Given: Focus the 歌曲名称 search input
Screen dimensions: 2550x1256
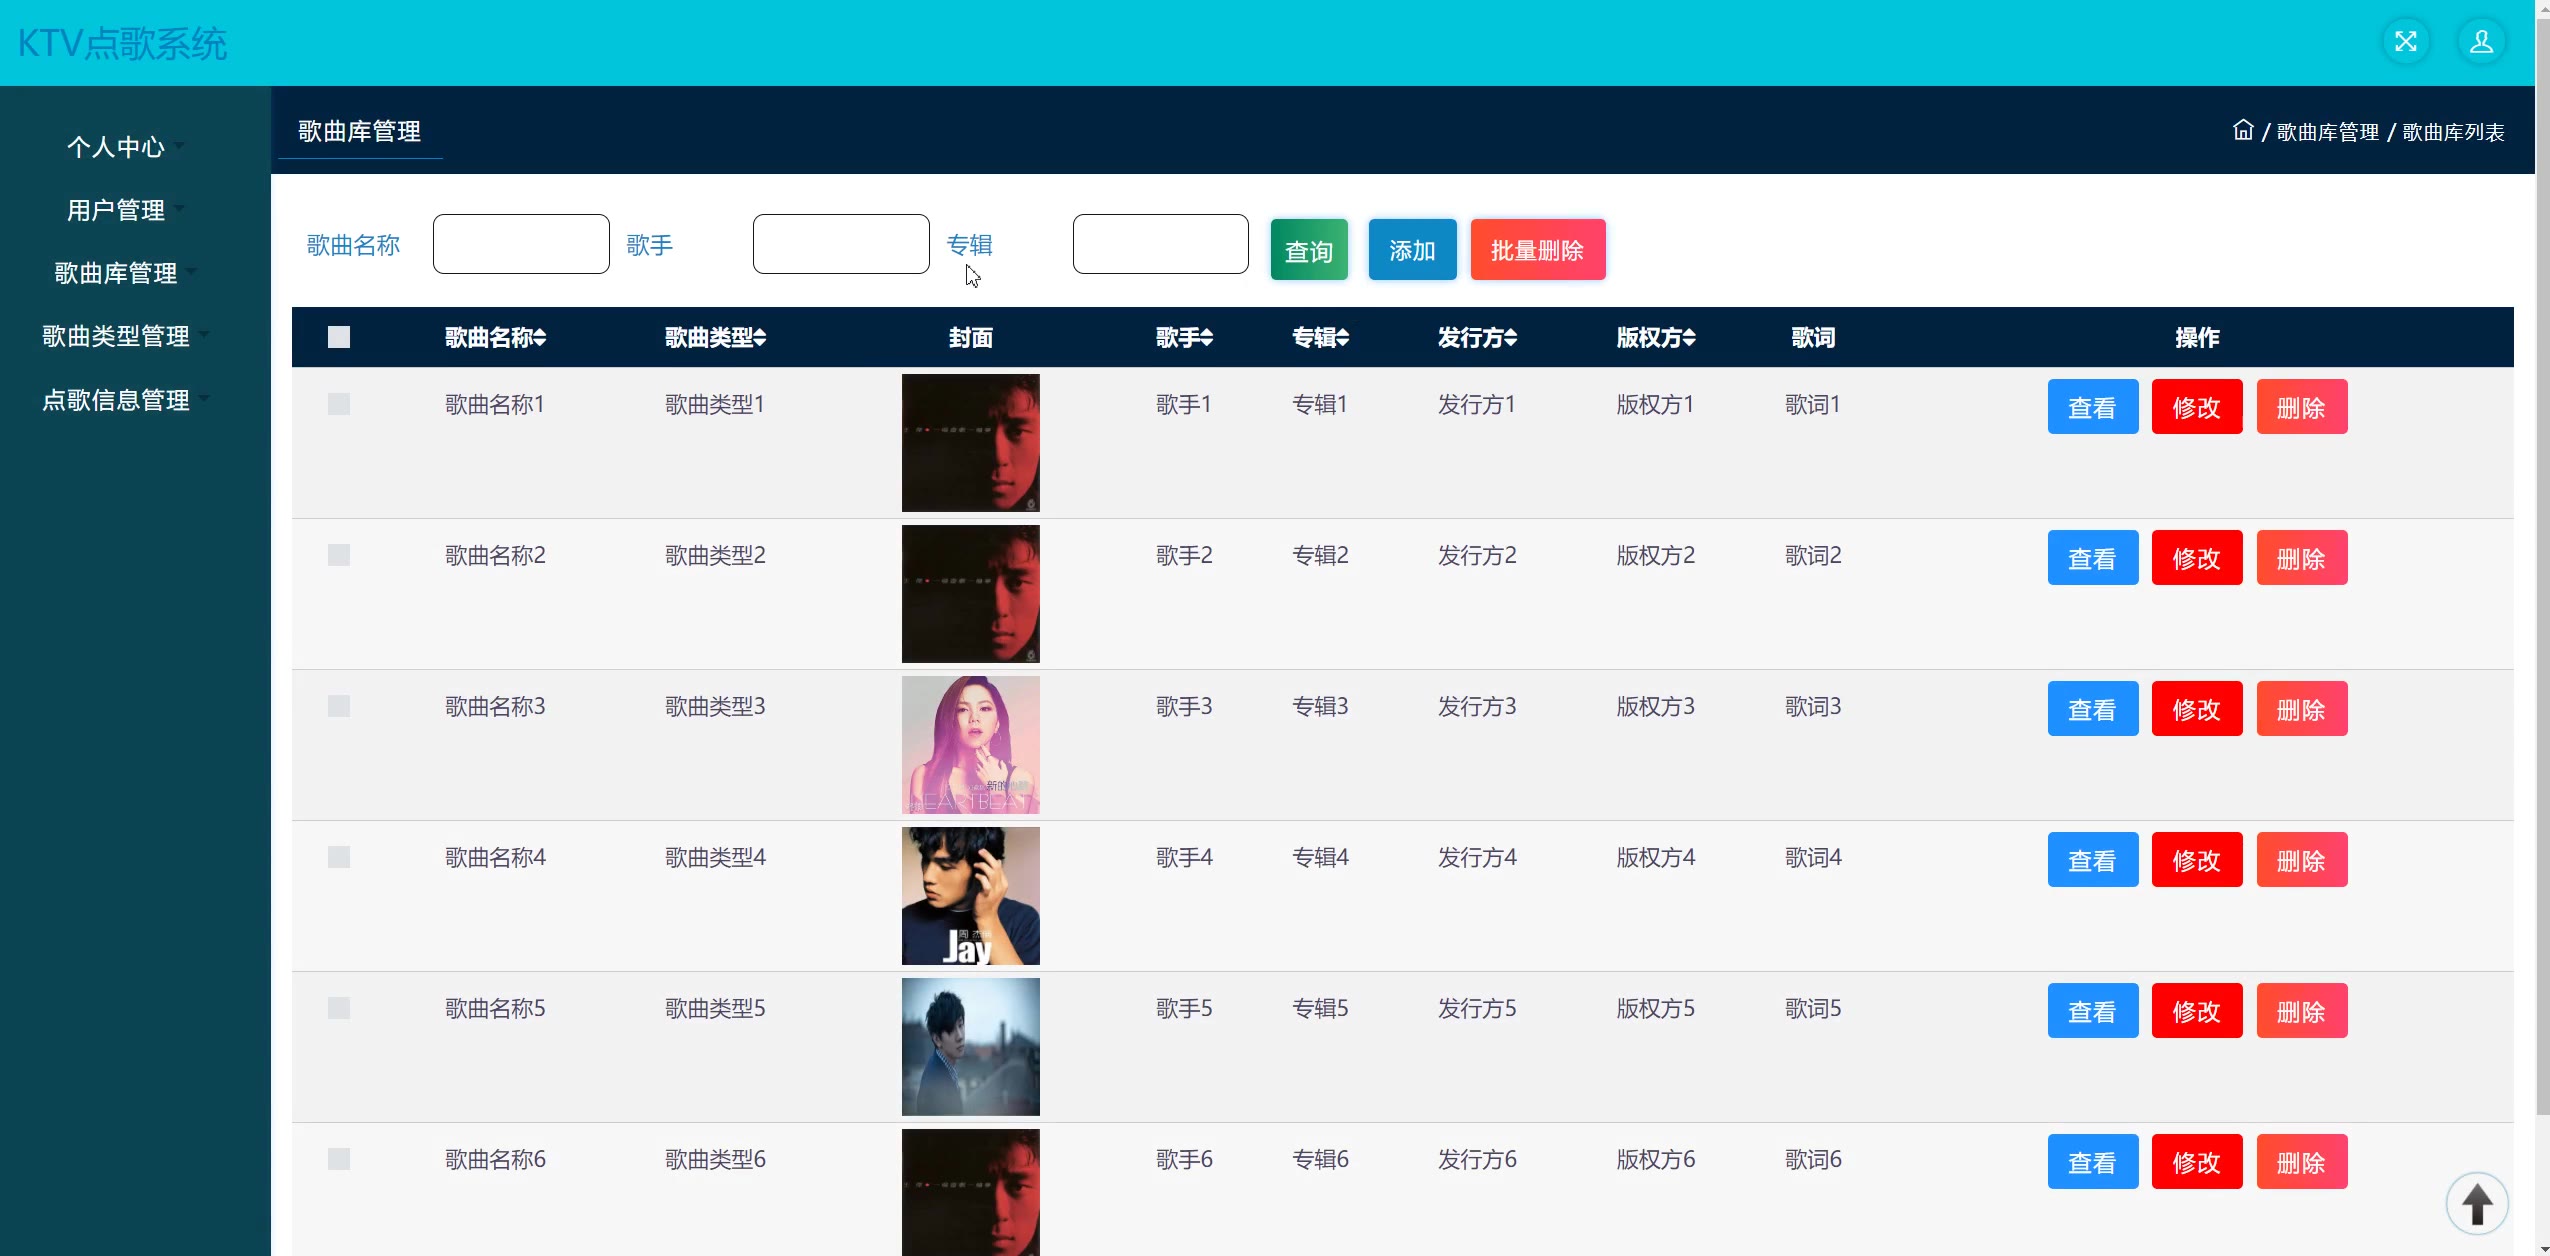Looking at the screenshot, I should pos(521,244).
